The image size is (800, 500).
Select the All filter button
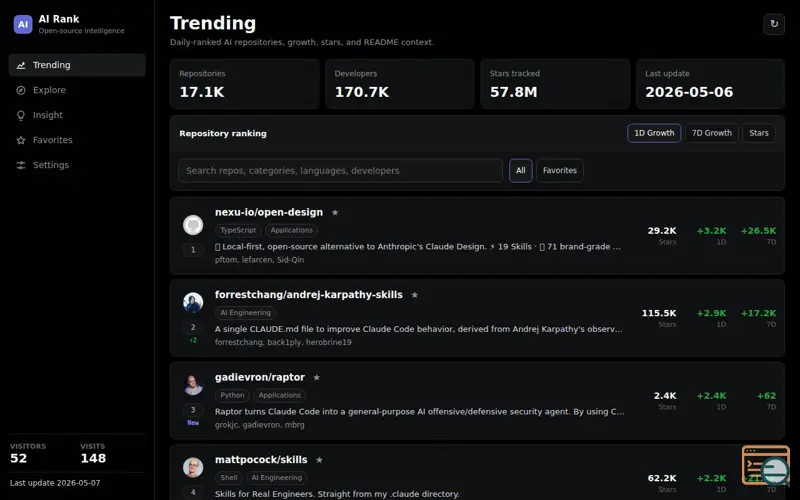coord(520,170)
